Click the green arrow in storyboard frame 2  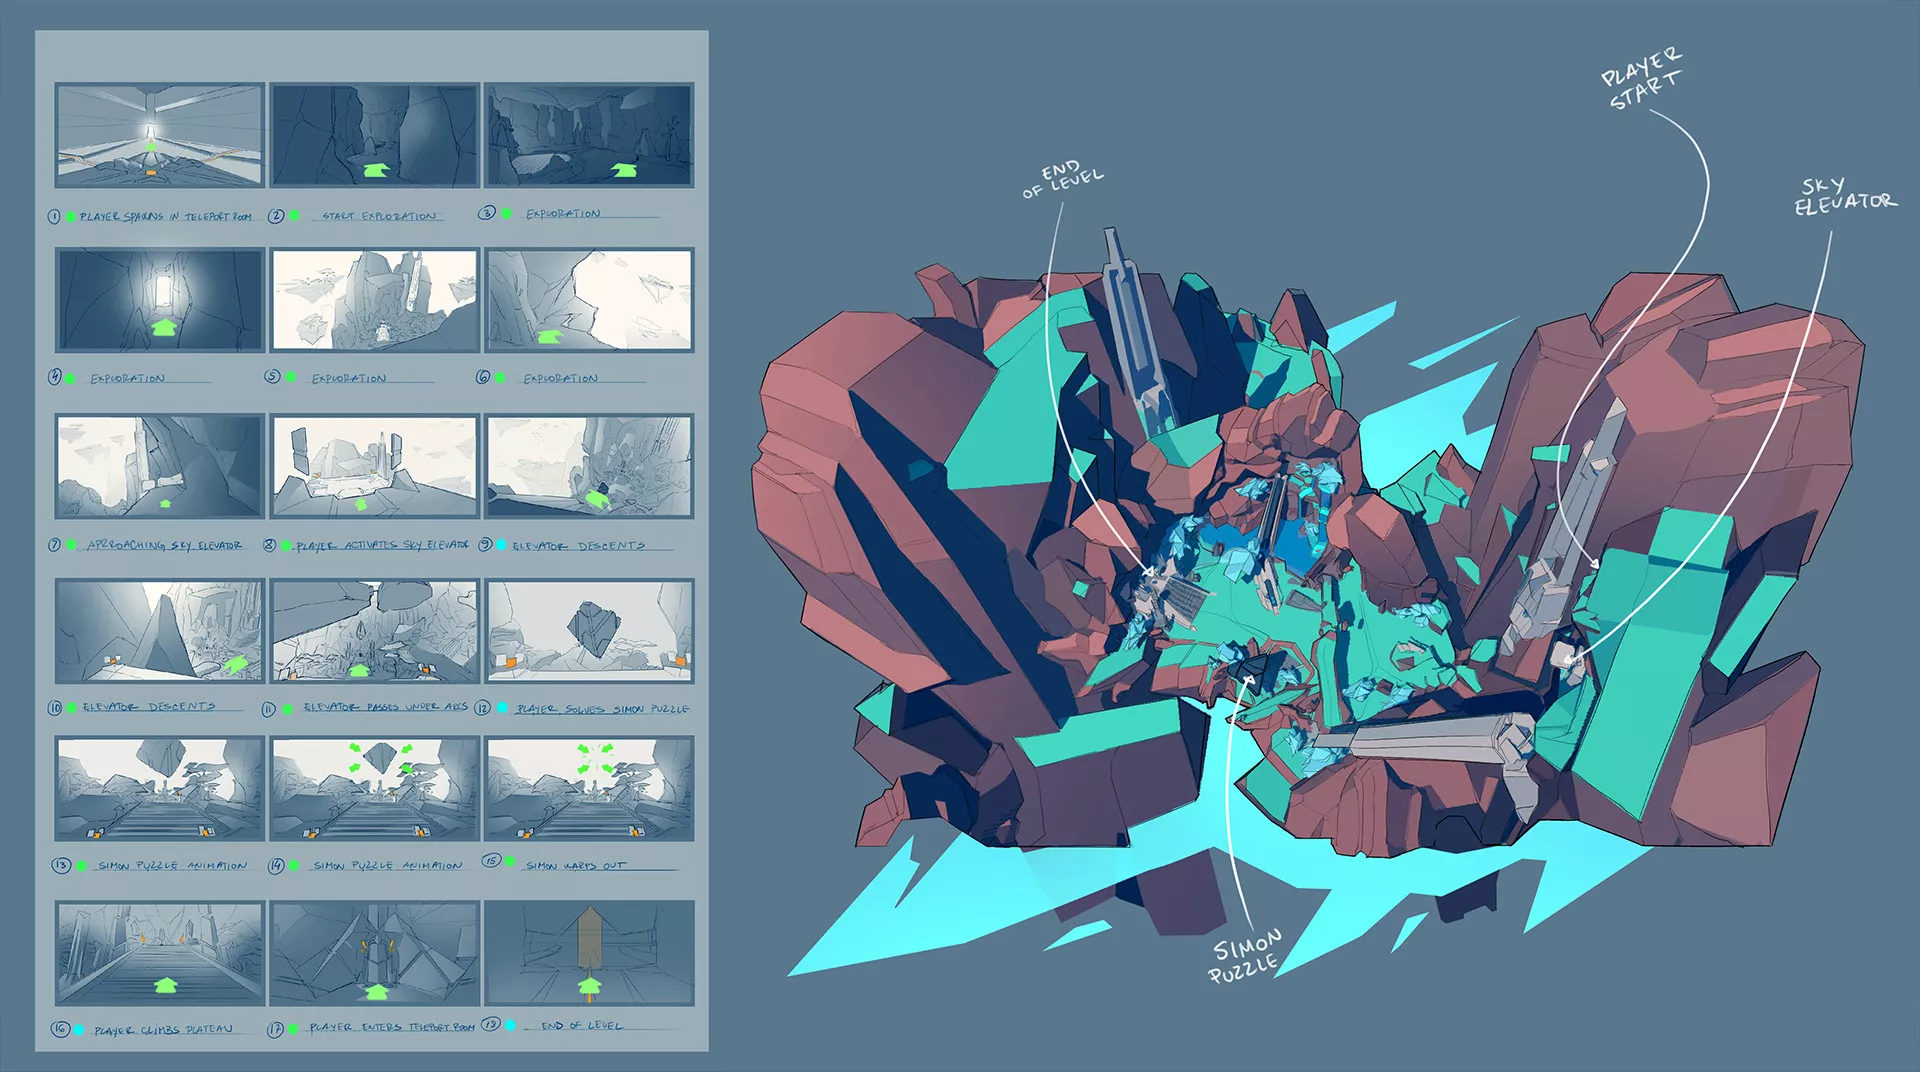point(374,171)
